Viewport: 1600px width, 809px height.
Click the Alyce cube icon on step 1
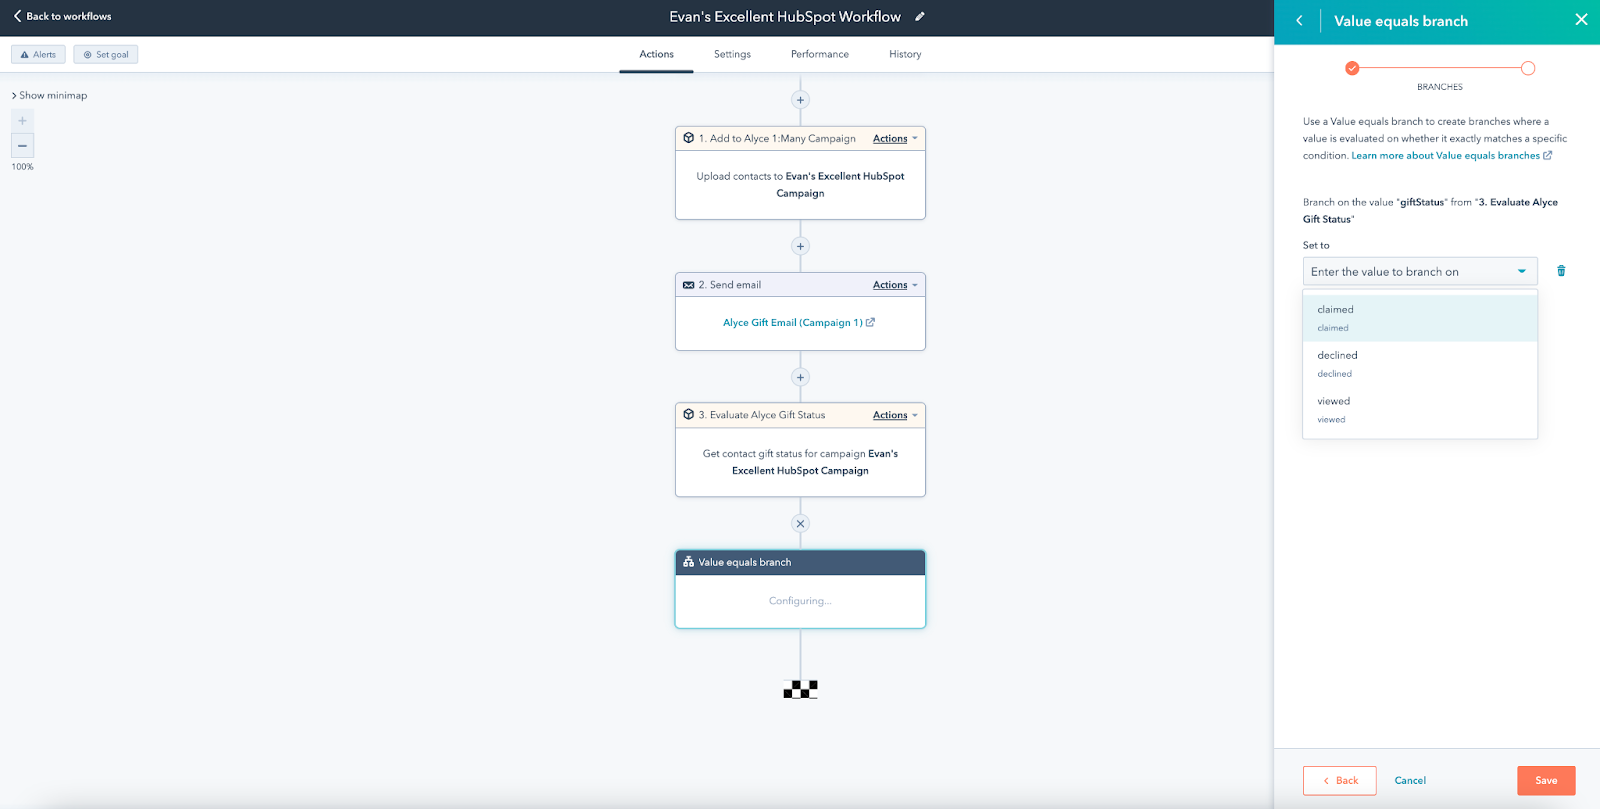[x=688, y=138]
